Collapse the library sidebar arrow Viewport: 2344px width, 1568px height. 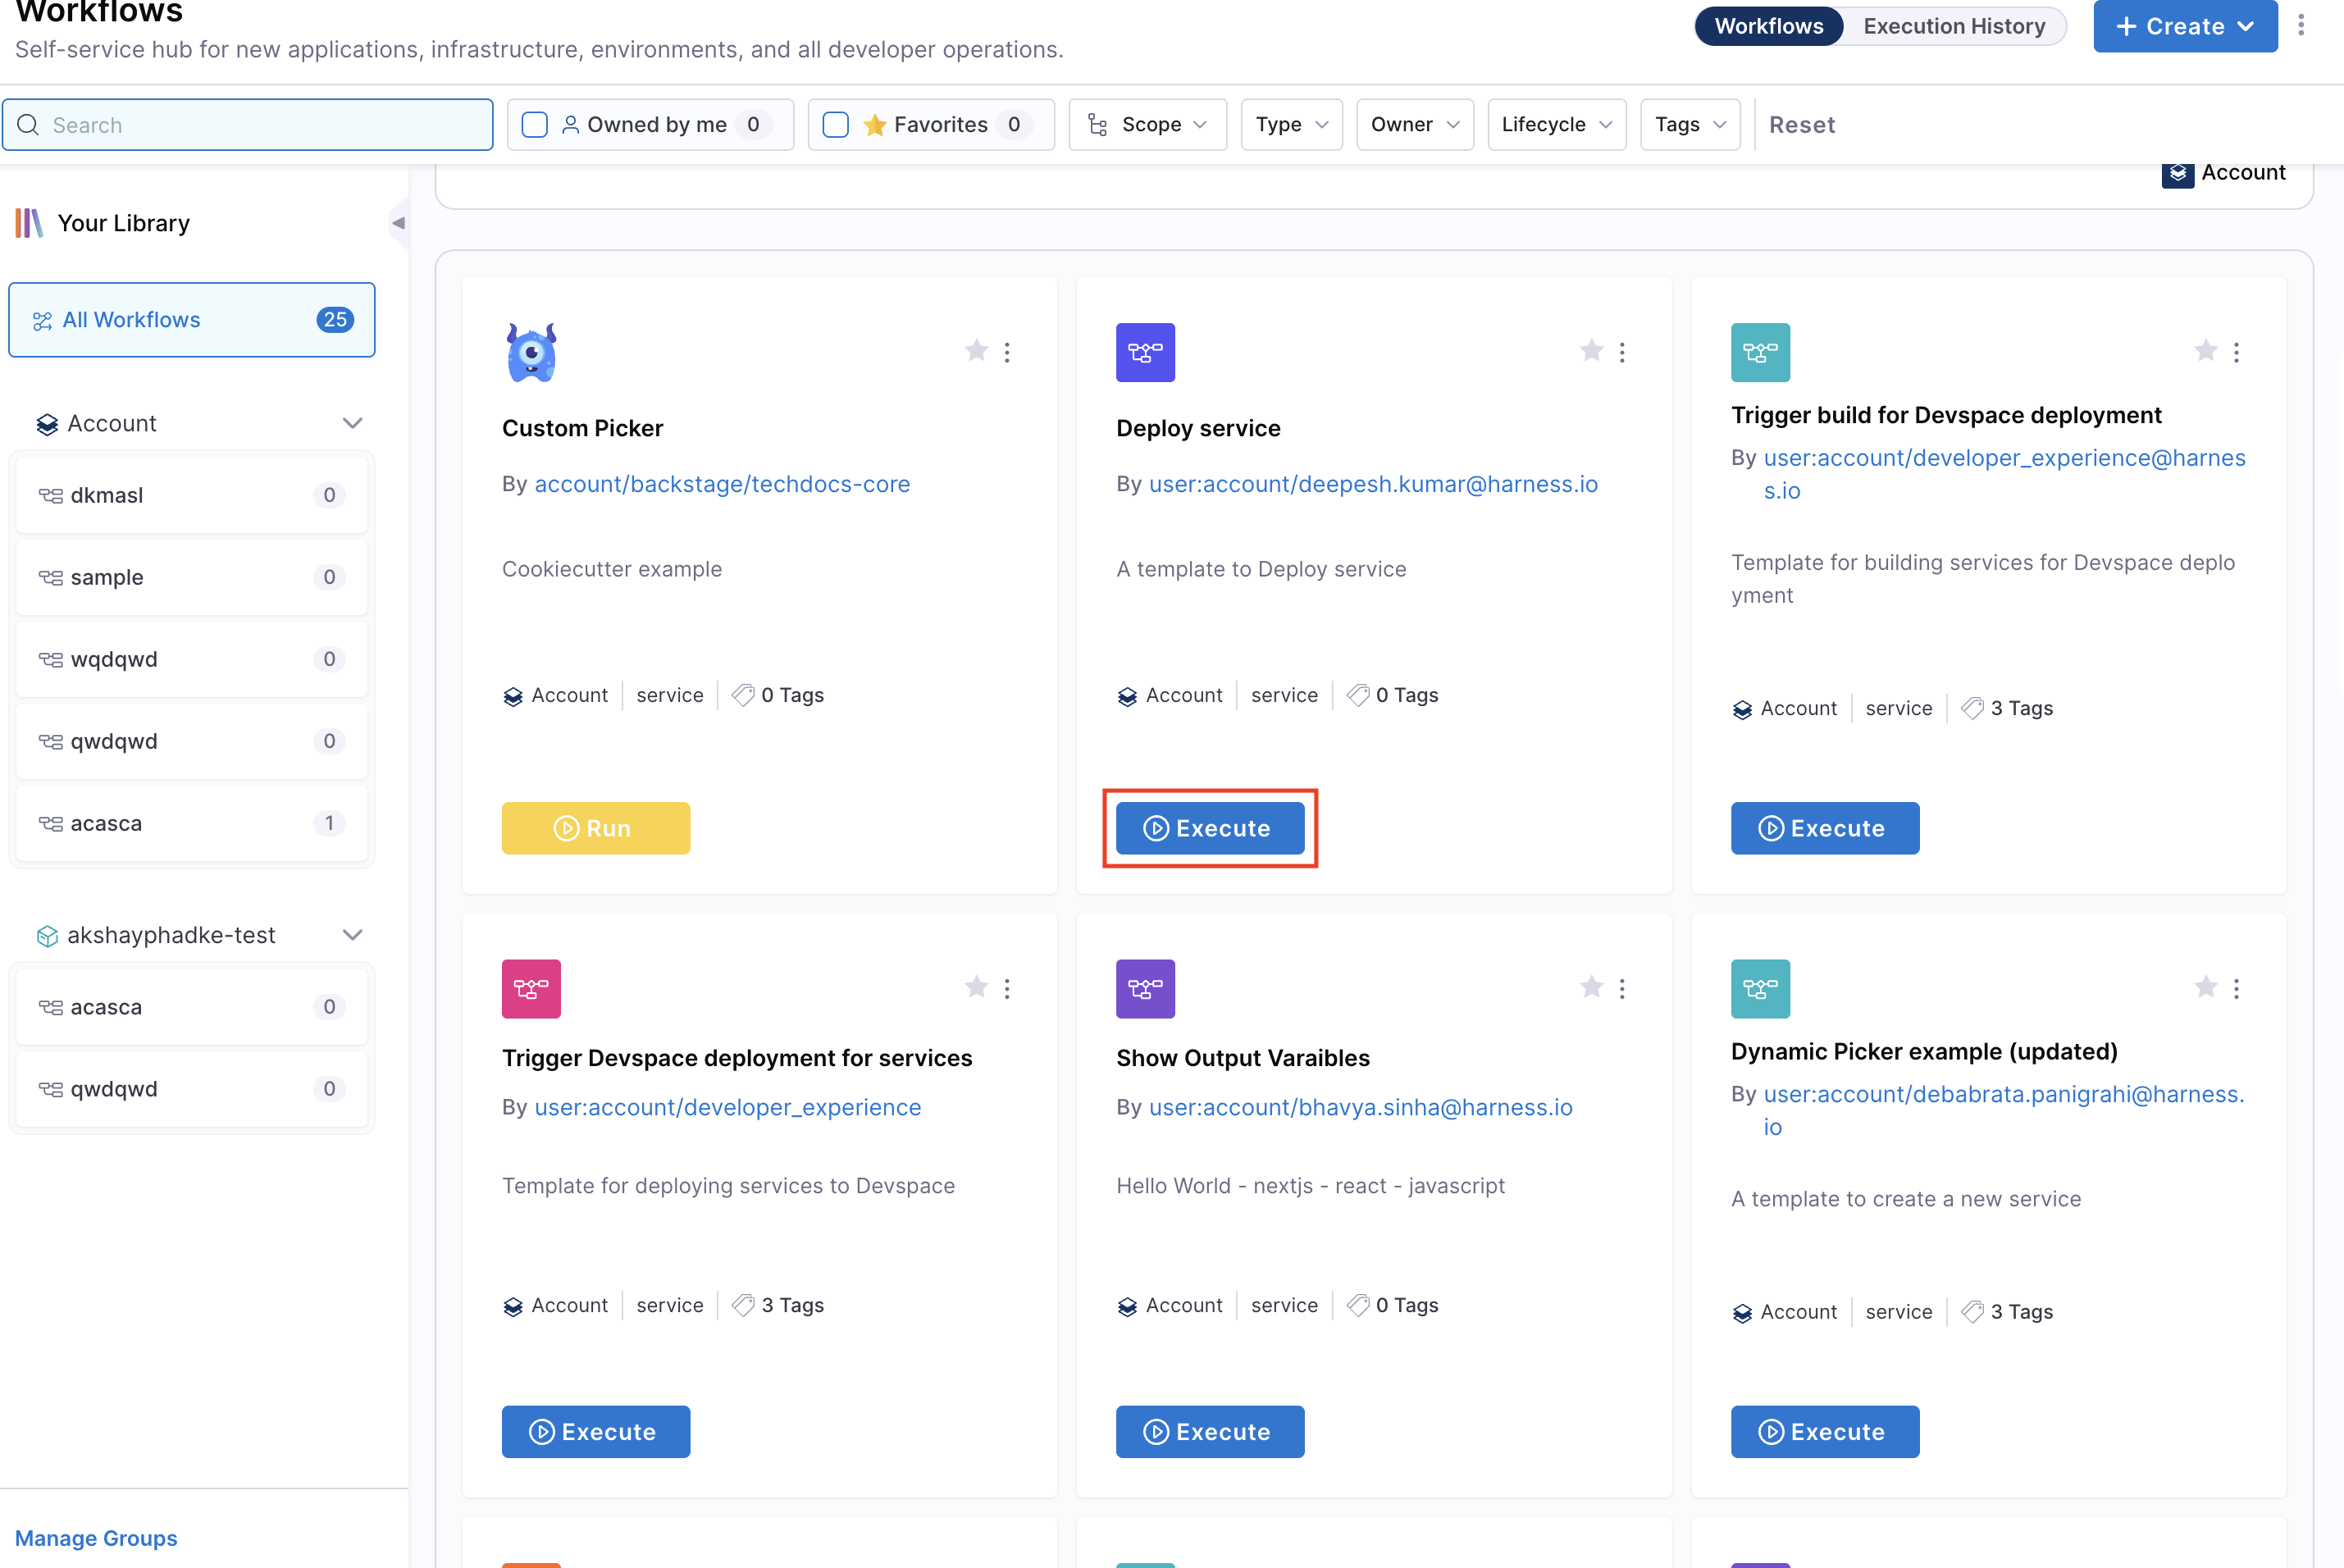(398, 223)
